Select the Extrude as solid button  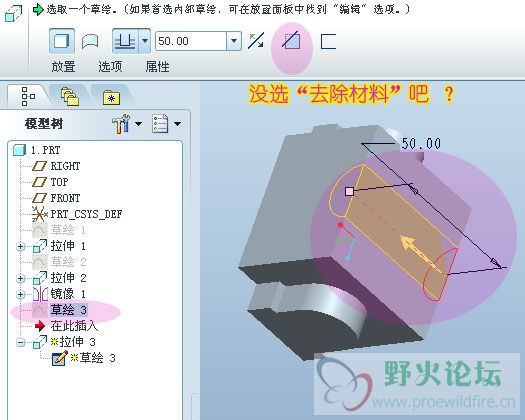(62, 41)
